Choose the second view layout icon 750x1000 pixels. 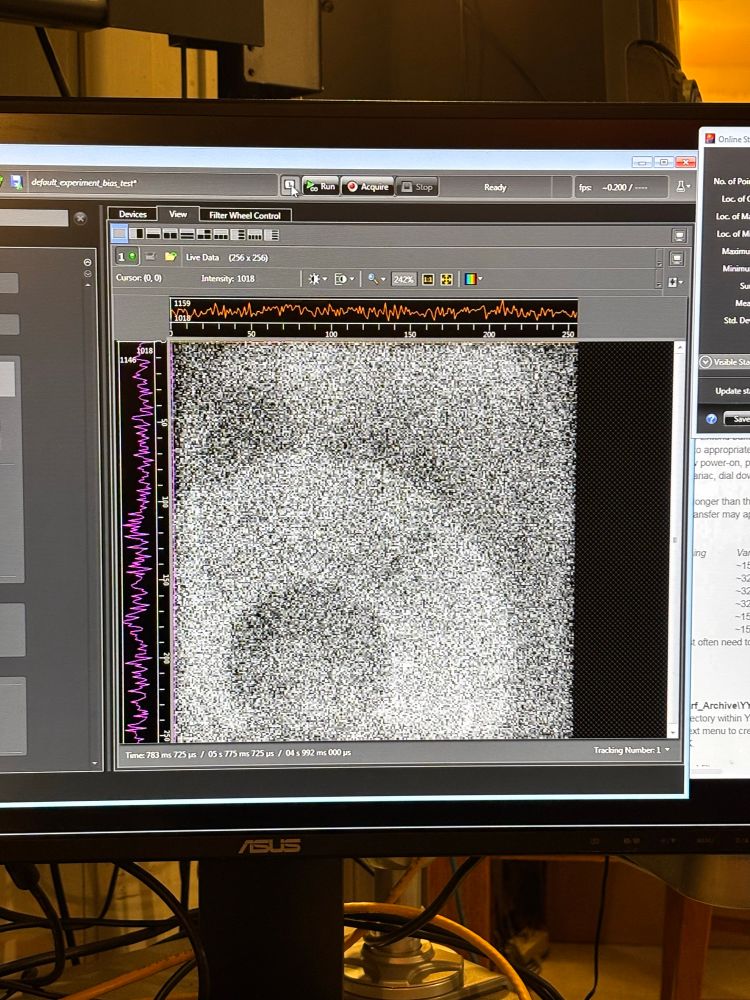click(136, 234)
